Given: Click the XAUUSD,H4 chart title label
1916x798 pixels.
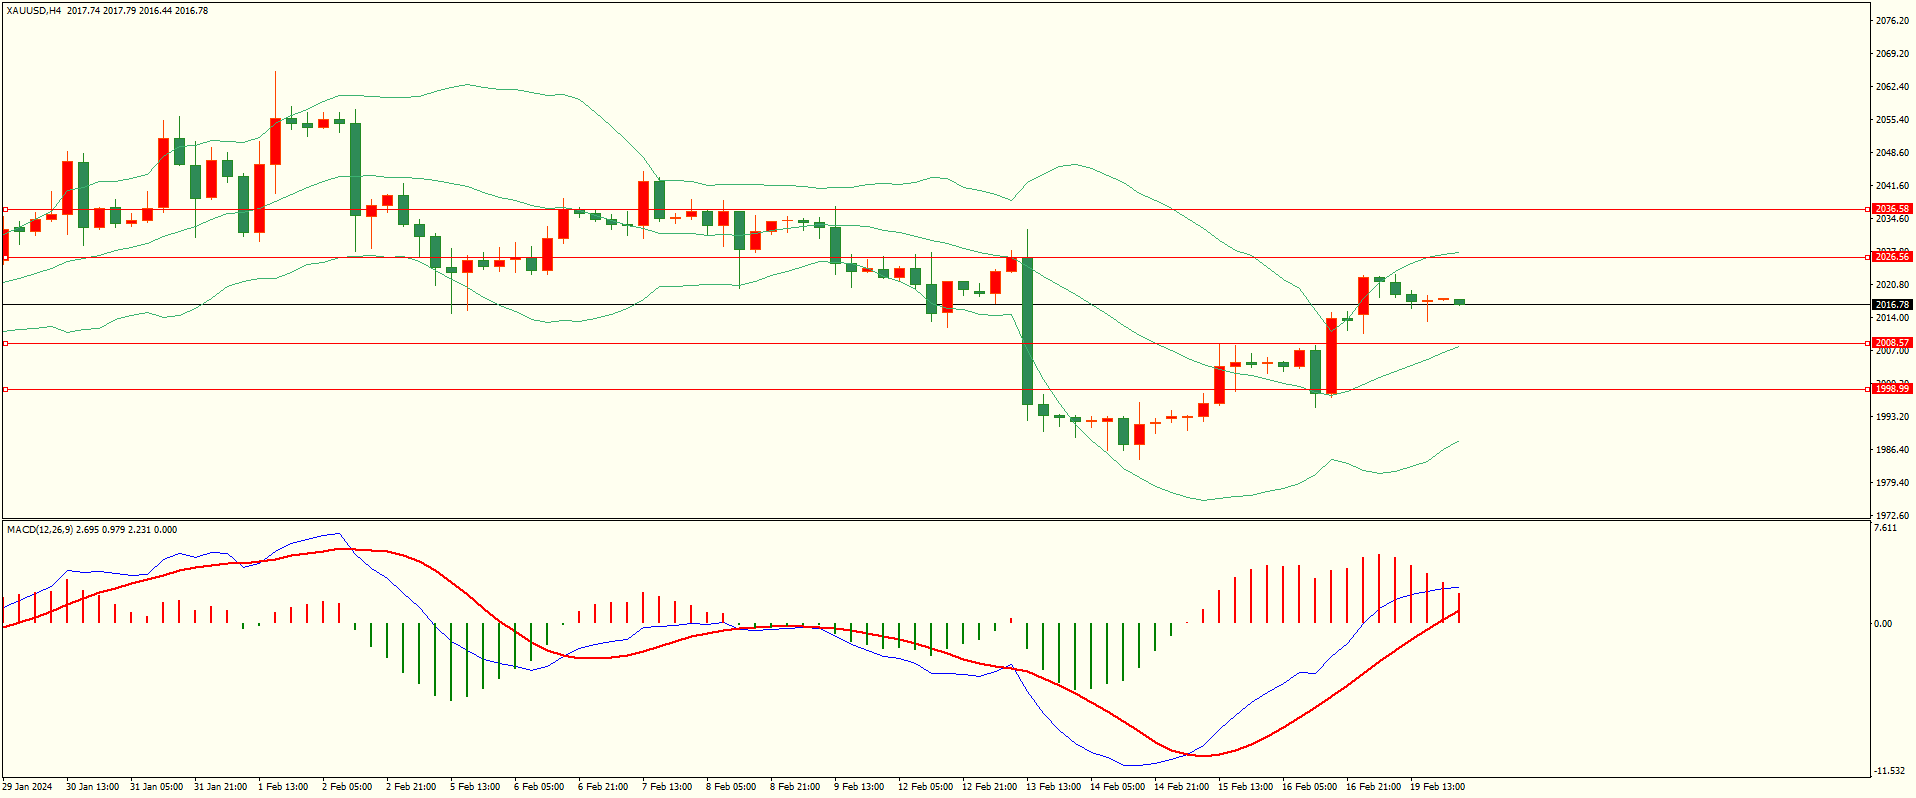Looking at the screenshot, I should coord(34,11).
